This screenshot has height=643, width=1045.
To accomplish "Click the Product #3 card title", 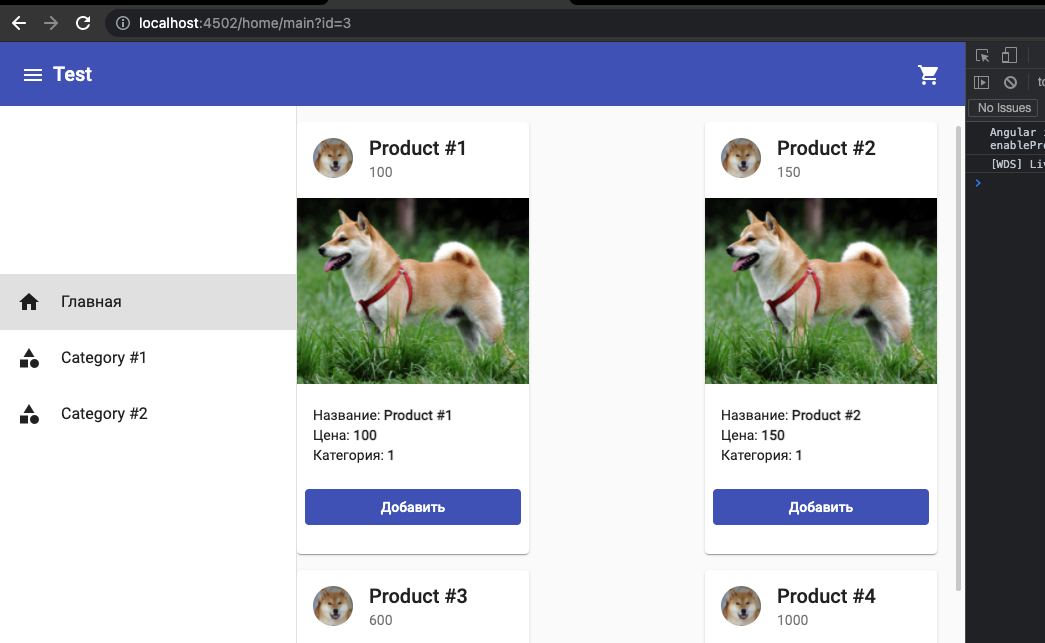I will [418, 596].
